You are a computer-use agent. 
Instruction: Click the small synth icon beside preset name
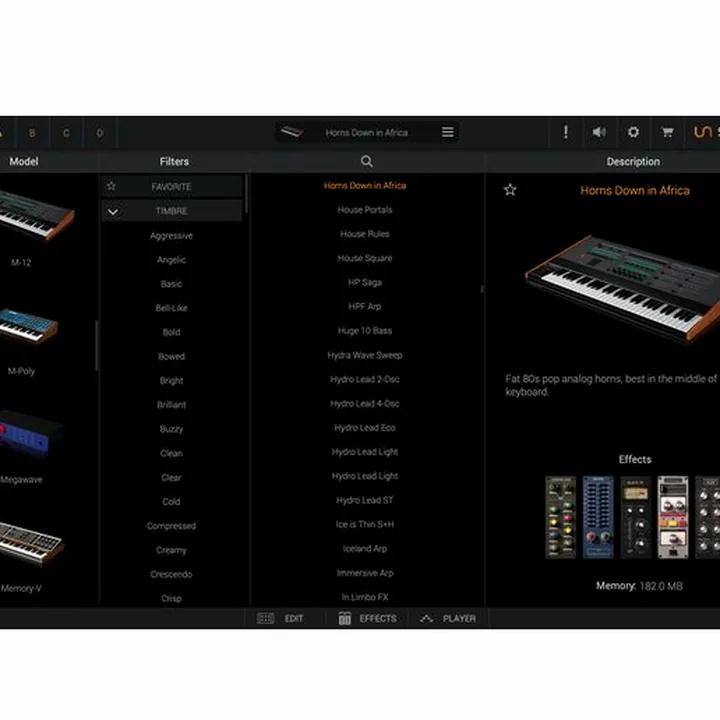292,132
